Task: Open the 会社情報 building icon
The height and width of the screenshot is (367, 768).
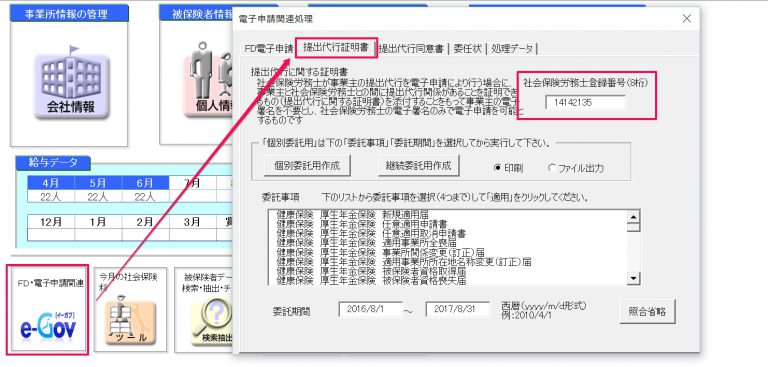Action: 71,86
